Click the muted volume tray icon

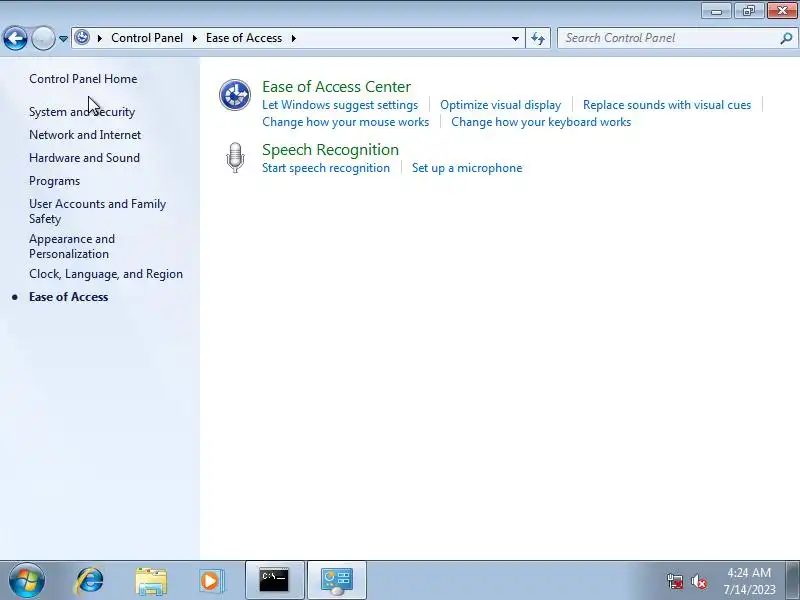pyautogui.click(x=698, y=581)
